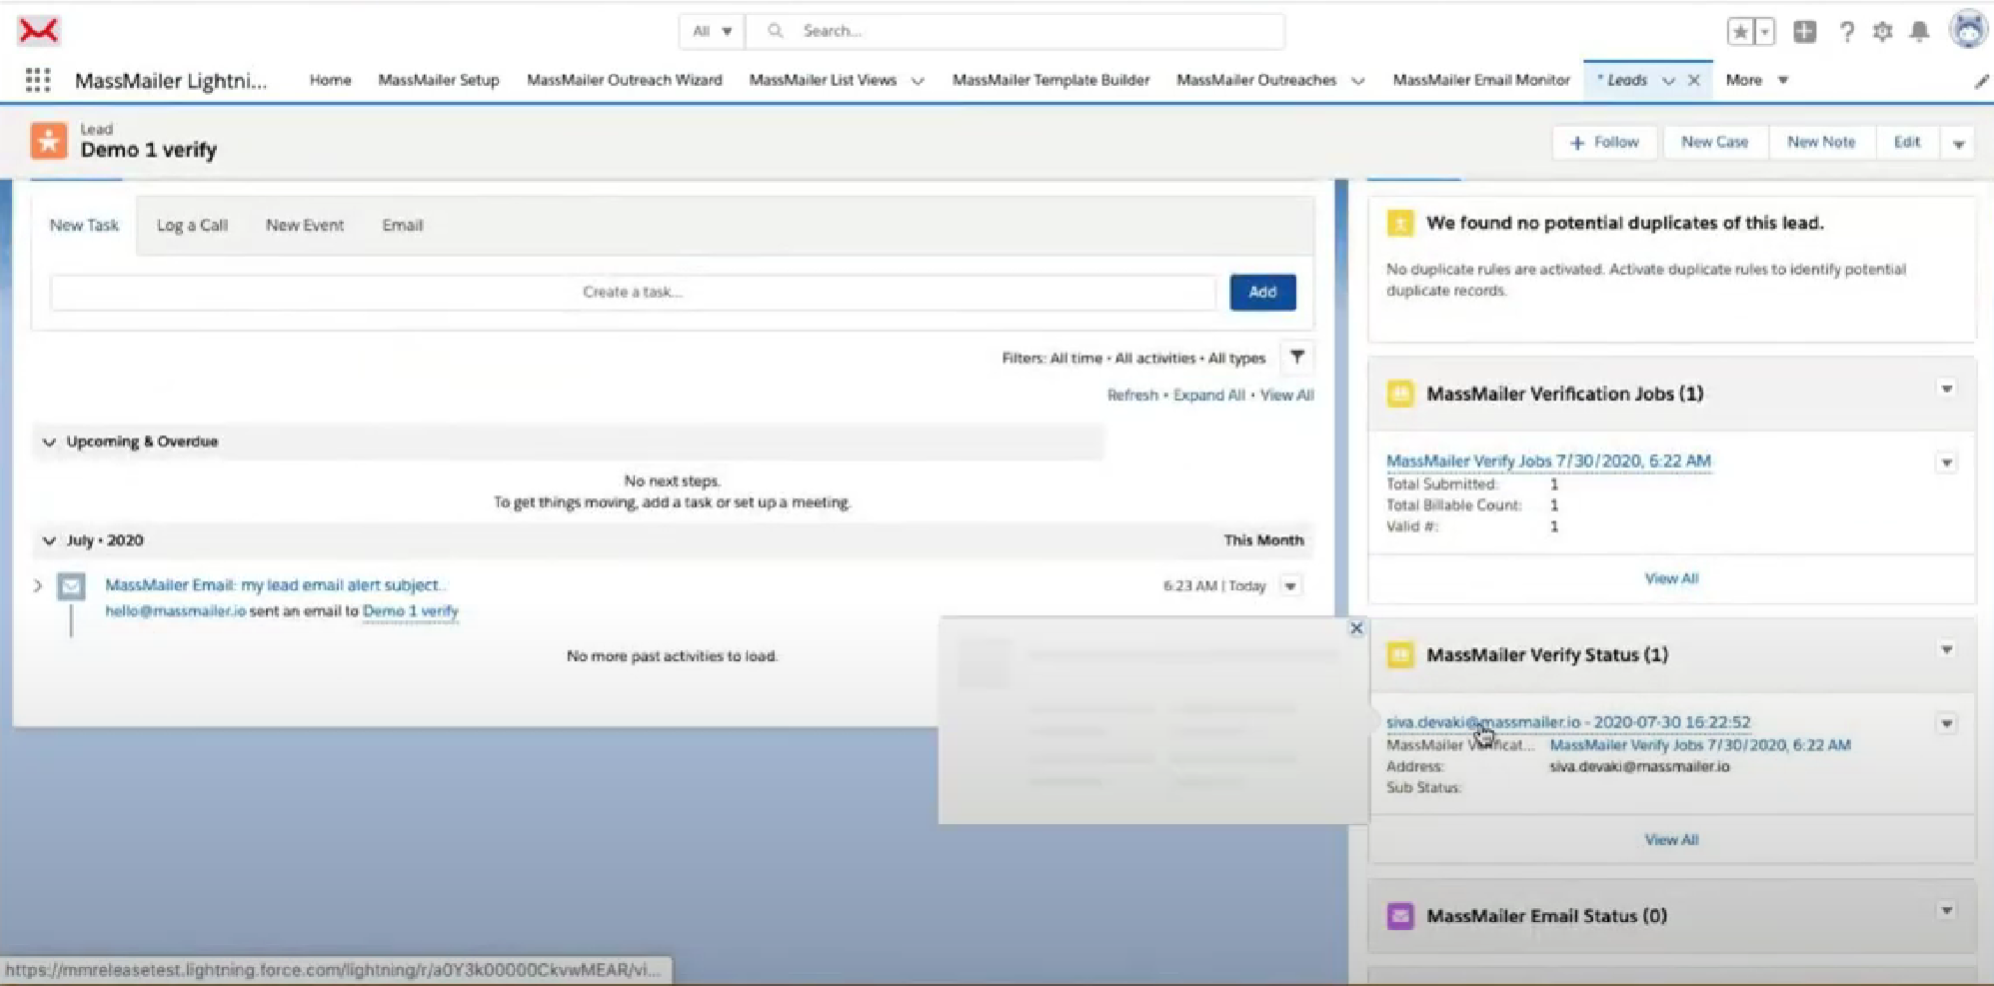Open the email activity row action dropdown
1994x986 pixels.
pos(1290,586)
